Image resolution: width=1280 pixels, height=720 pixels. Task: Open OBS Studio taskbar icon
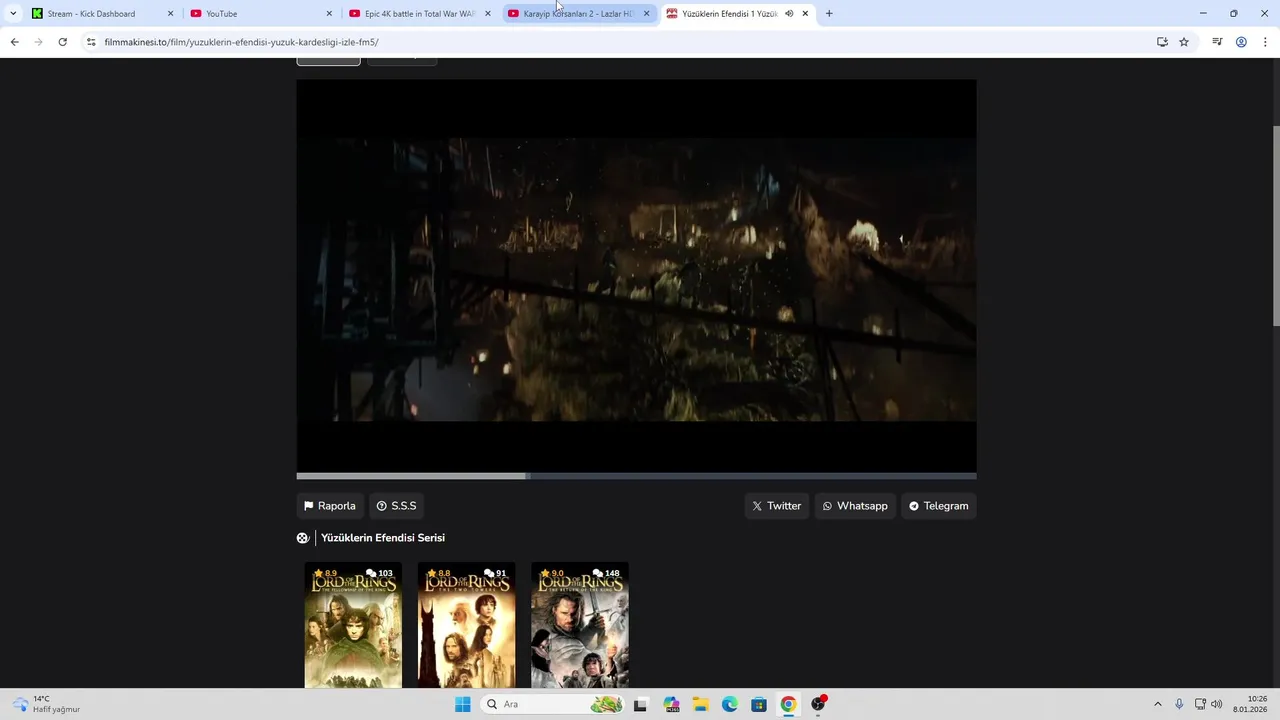[x=818, y=704]
